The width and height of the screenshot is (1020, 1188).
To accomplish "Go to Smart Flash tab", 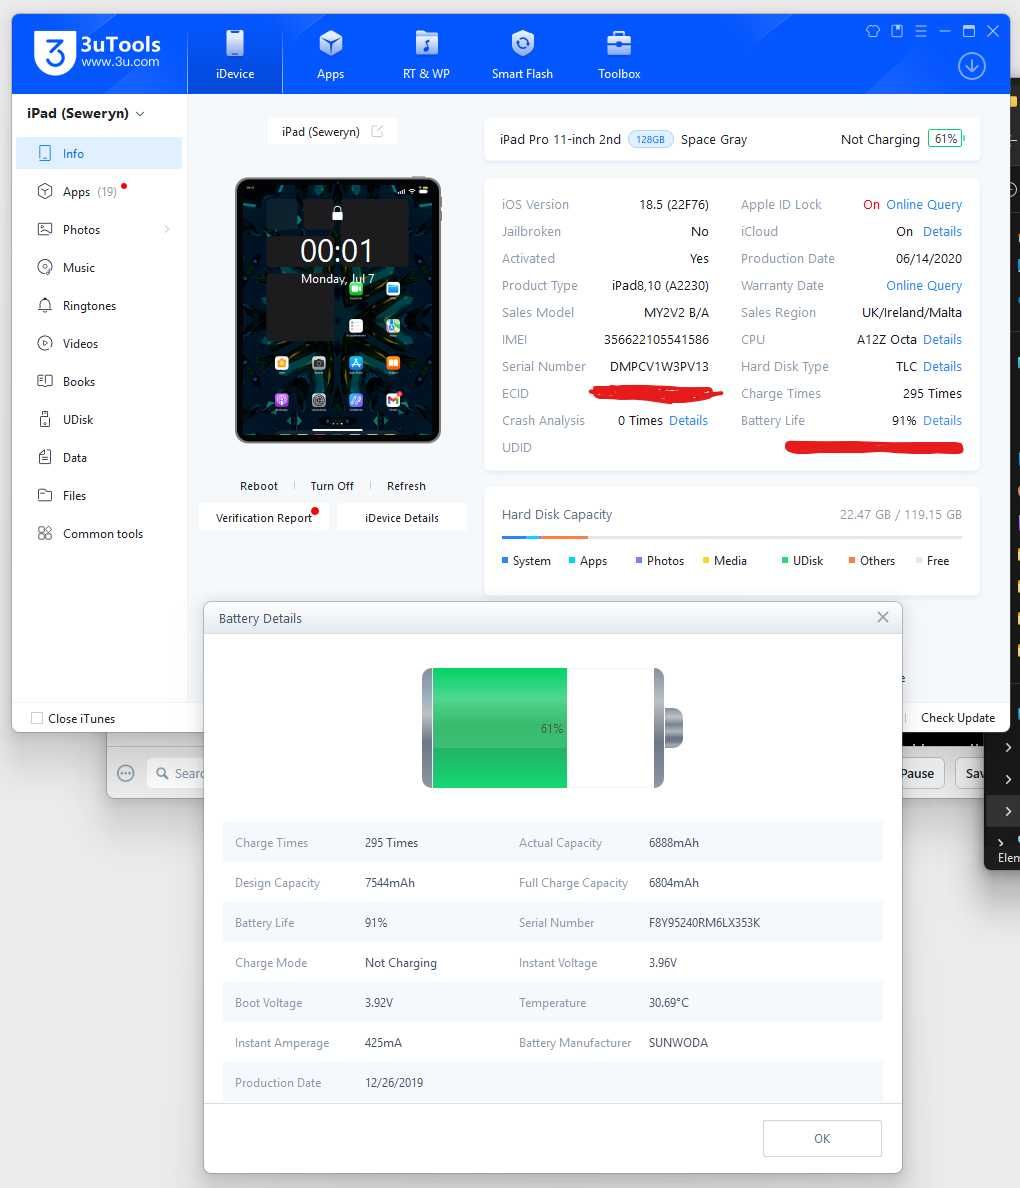I will pos(522,55).
